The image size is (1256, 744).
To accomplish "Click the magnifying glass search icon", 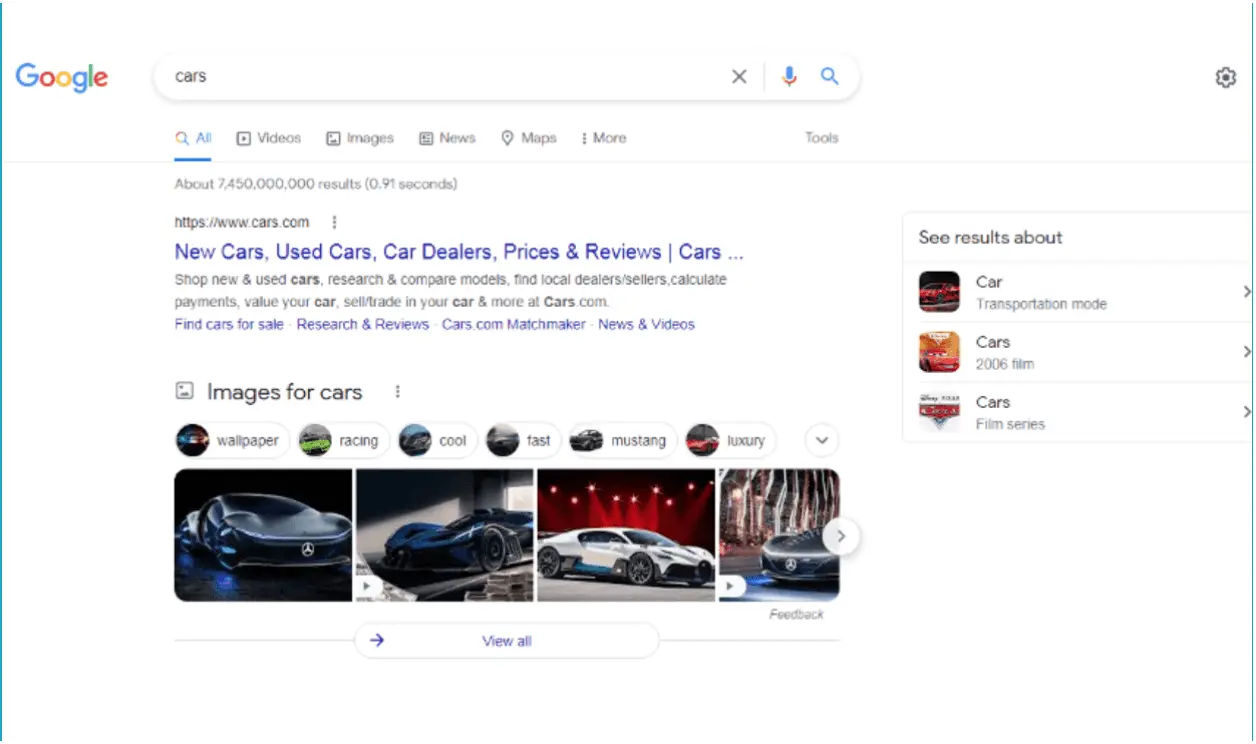I will coord(829,77).
